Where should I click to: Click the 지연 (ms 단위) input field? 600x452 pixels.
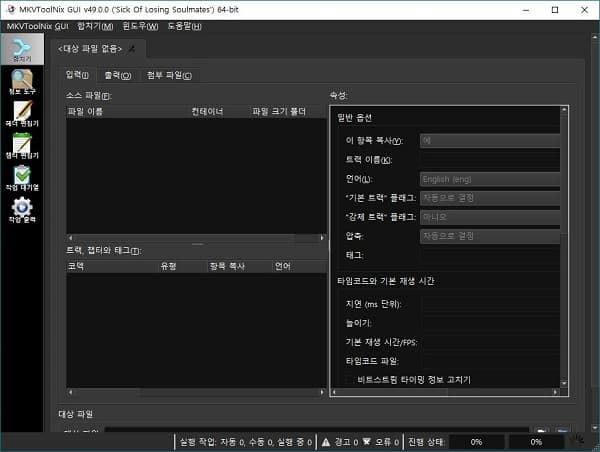pyautogui.click(x=491, y=304)
